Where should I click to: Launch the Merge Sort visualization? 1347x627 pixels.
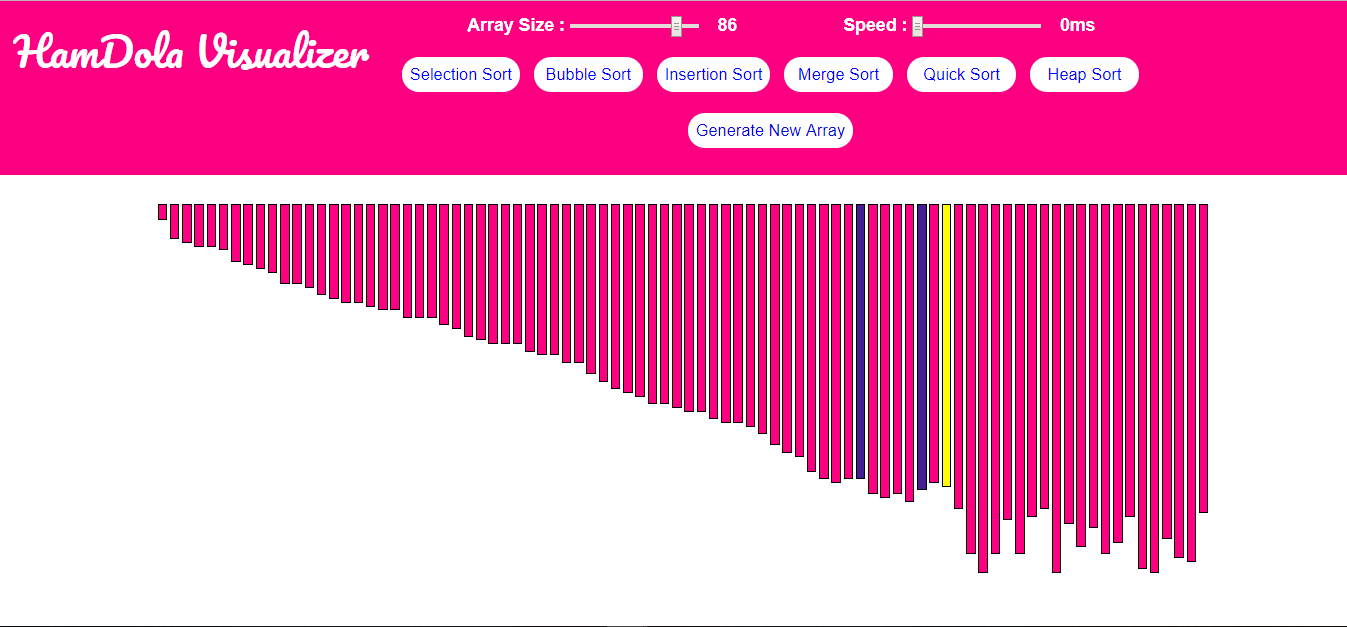point(838,75)
